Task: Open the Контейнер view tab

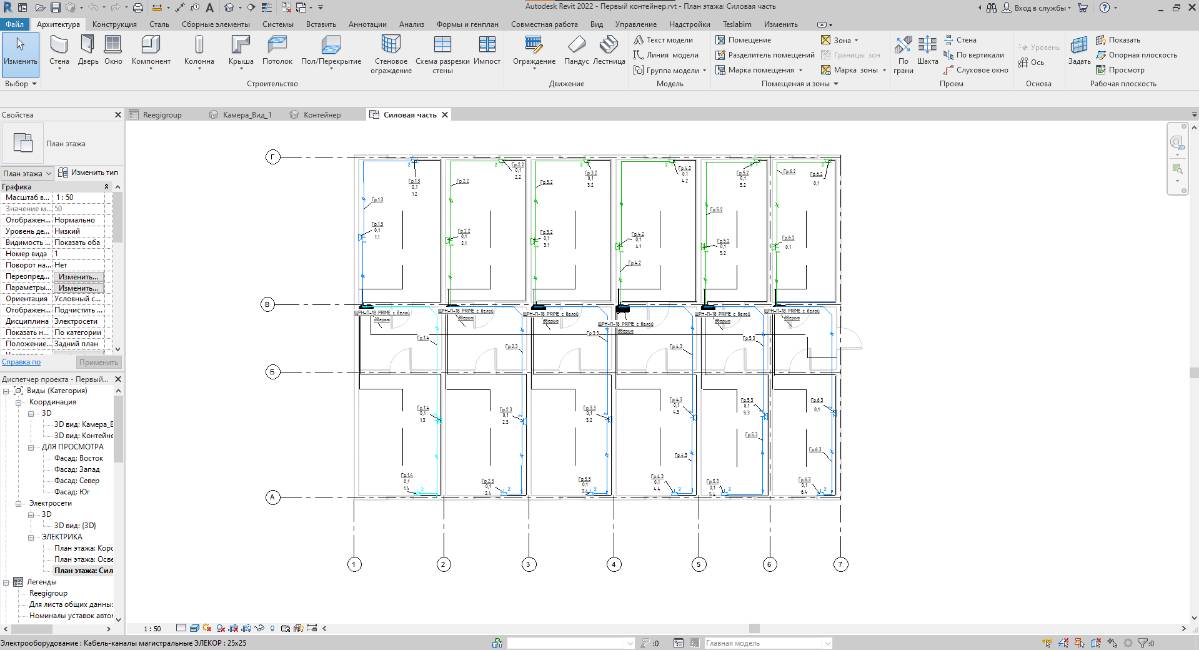Action: 320,115
